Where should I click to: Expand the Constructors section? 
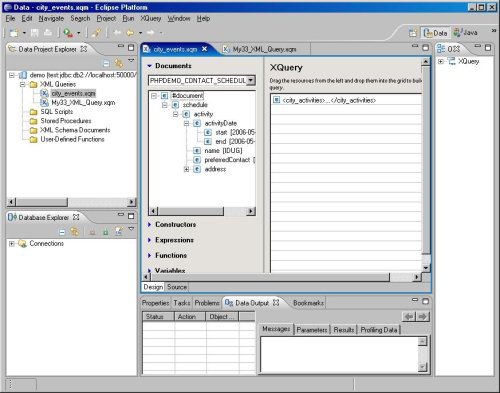coord(150,225)
